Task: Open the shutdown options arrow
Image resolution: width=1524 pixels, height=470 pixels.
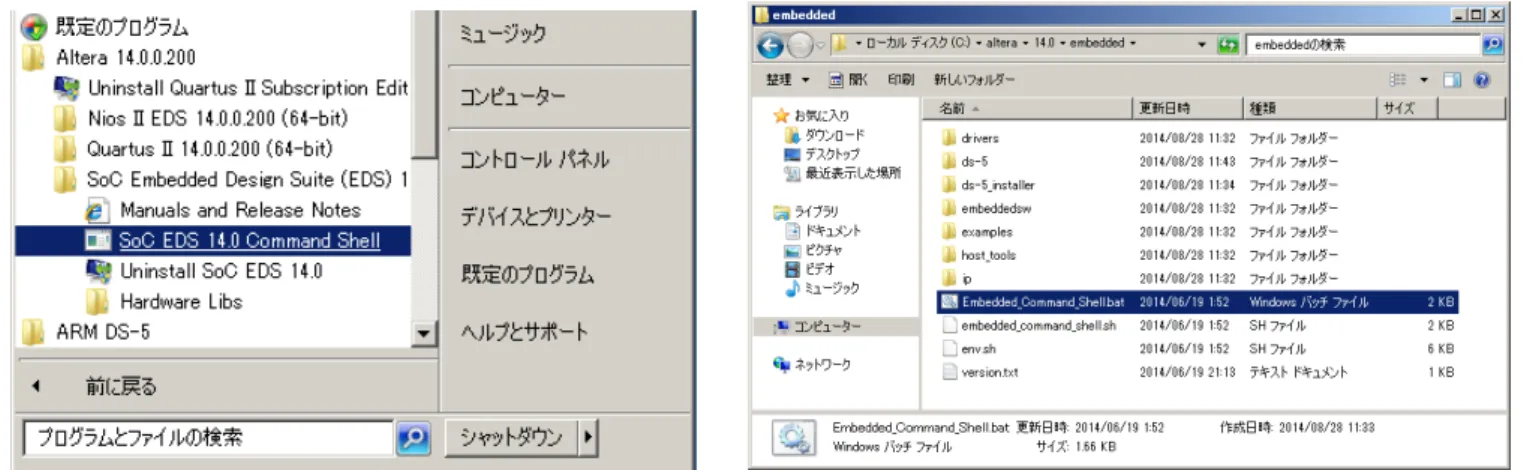Action: click(588, 437)
